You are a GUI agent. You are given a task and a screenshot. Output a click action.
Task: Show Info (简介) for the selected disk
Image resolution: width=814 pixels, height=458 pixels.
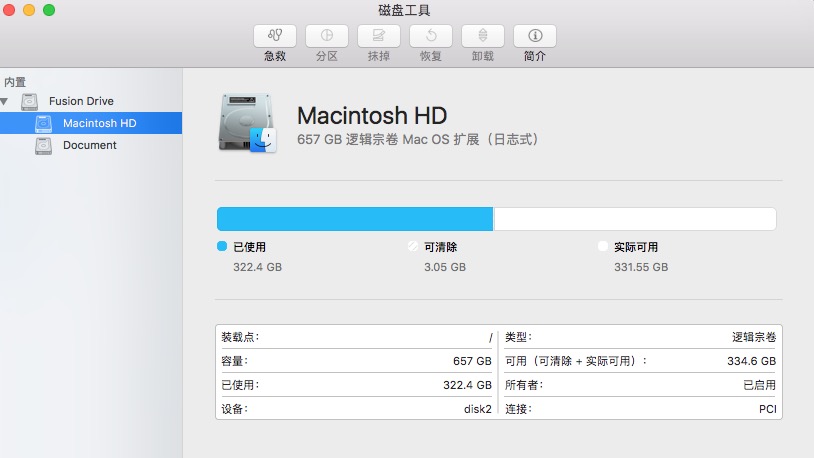[x=535, y=36]
